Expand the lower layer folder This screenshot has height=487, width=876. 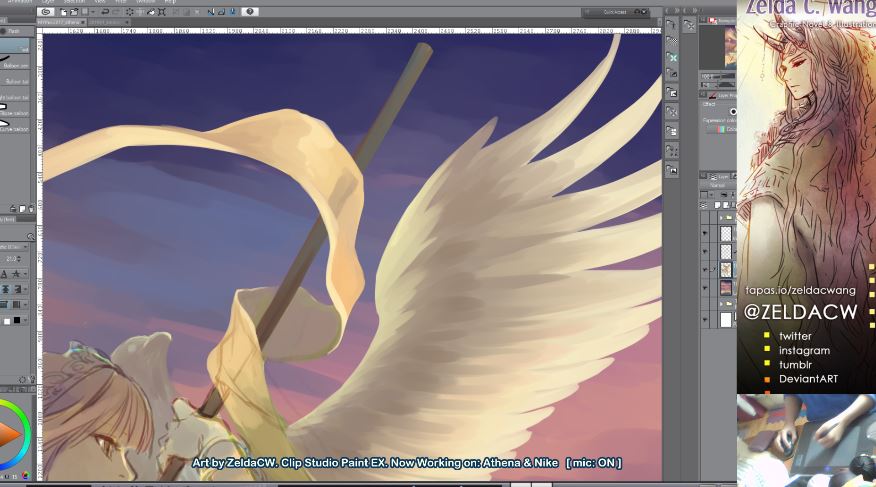(722, 304)
